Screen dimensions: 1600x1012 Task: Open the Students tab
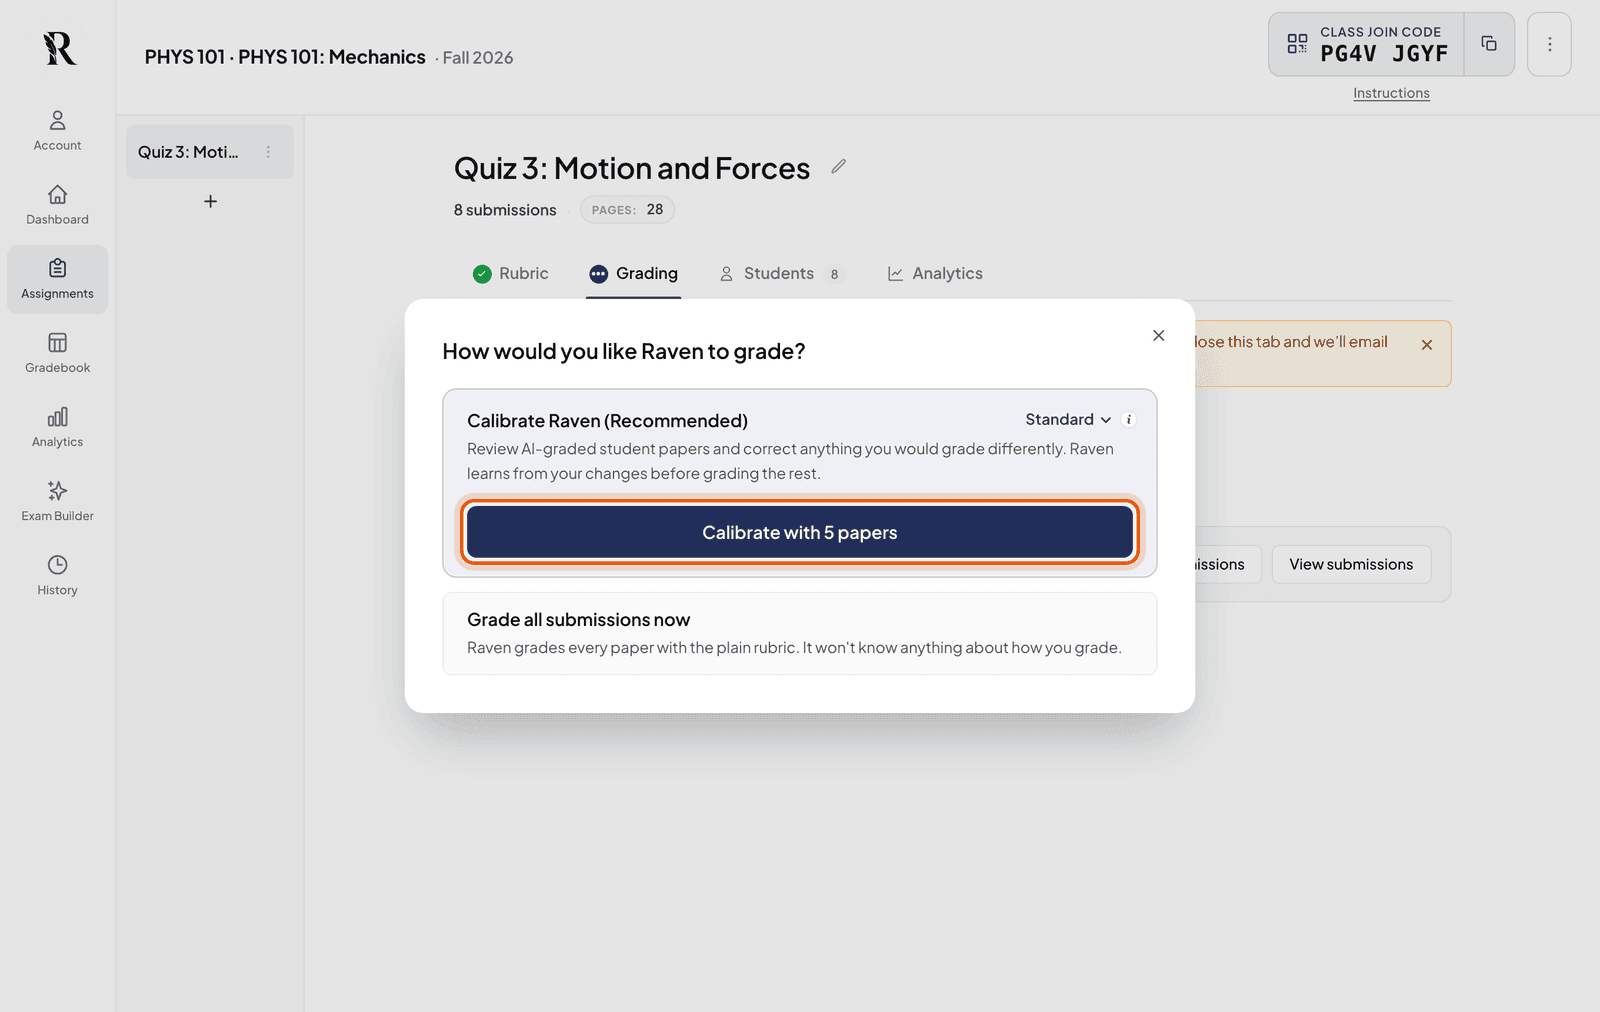point(781,274)
